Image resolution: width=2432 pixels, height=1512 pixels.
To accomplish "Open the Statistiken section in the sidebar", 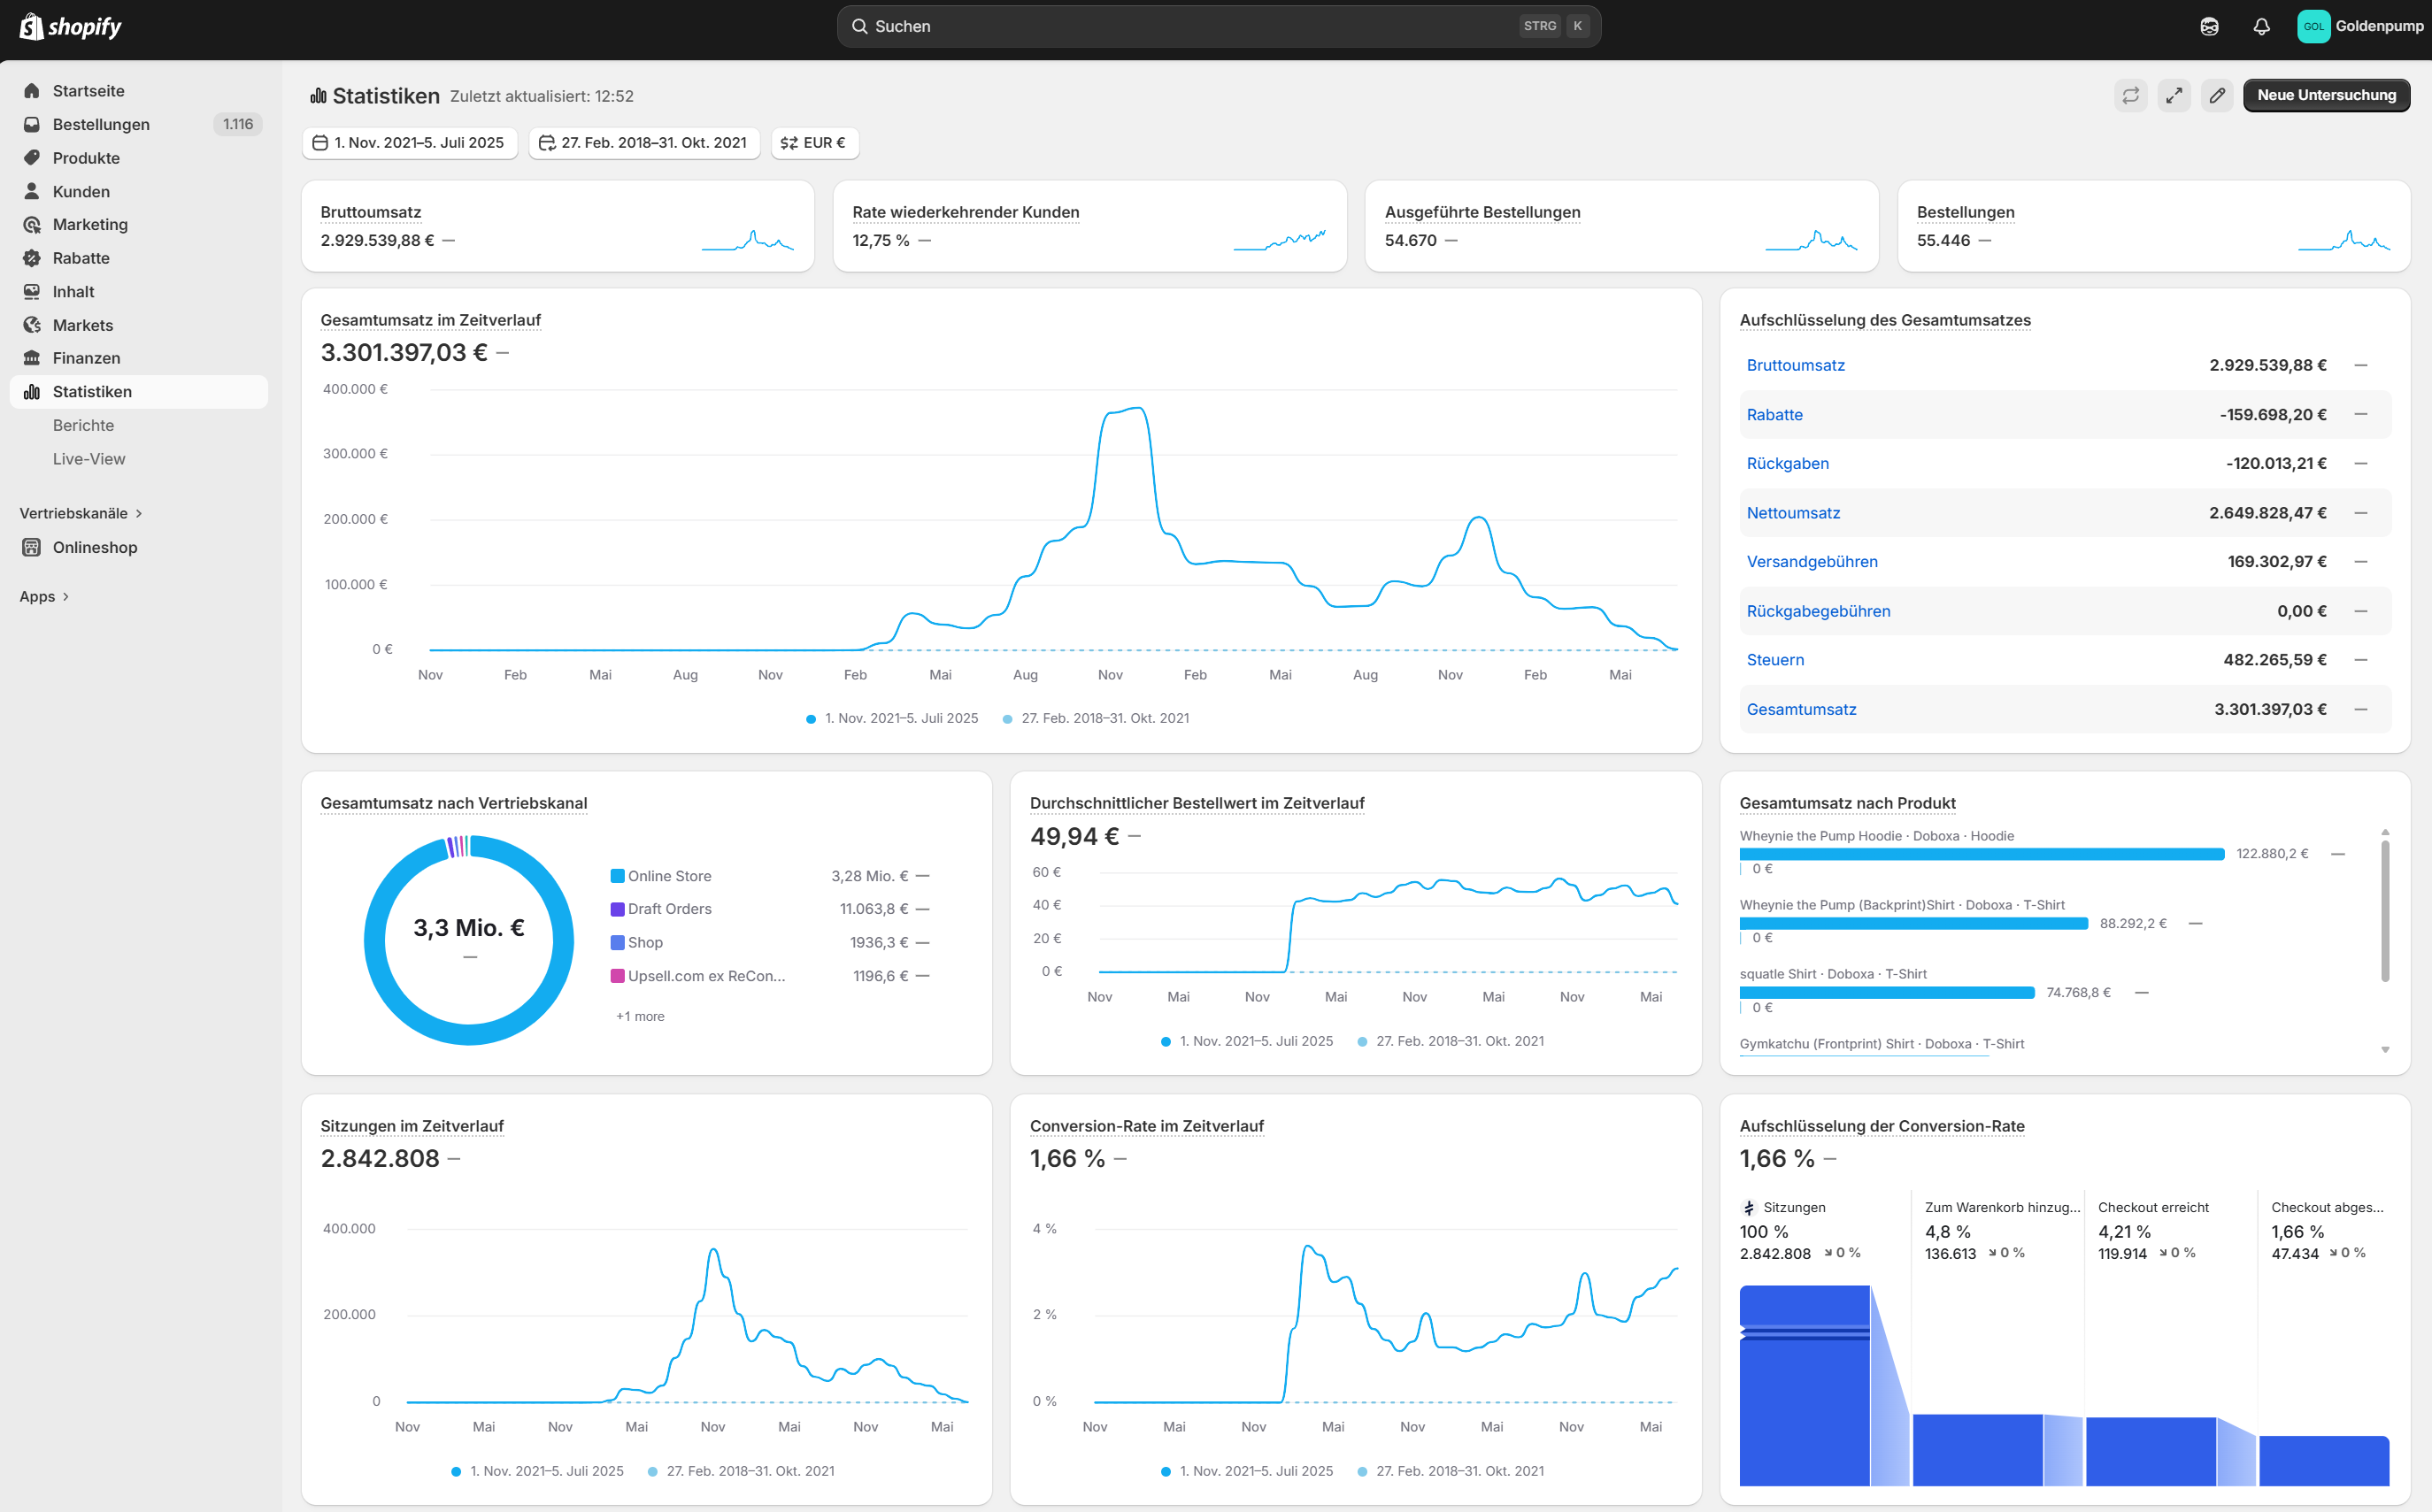I will coord(92,391).
